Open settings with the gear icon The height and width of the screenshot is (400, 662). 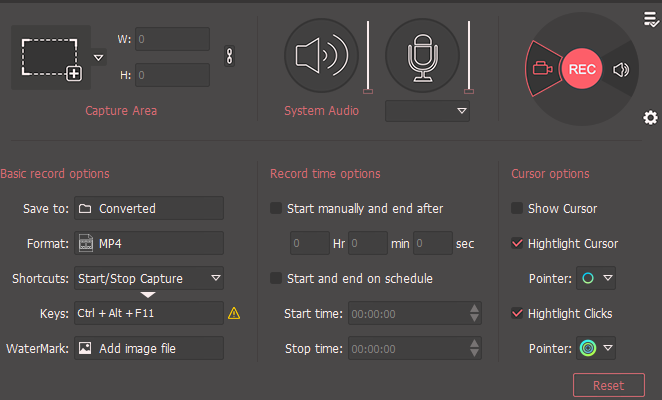pyautogui.click(x=650, y=119)
